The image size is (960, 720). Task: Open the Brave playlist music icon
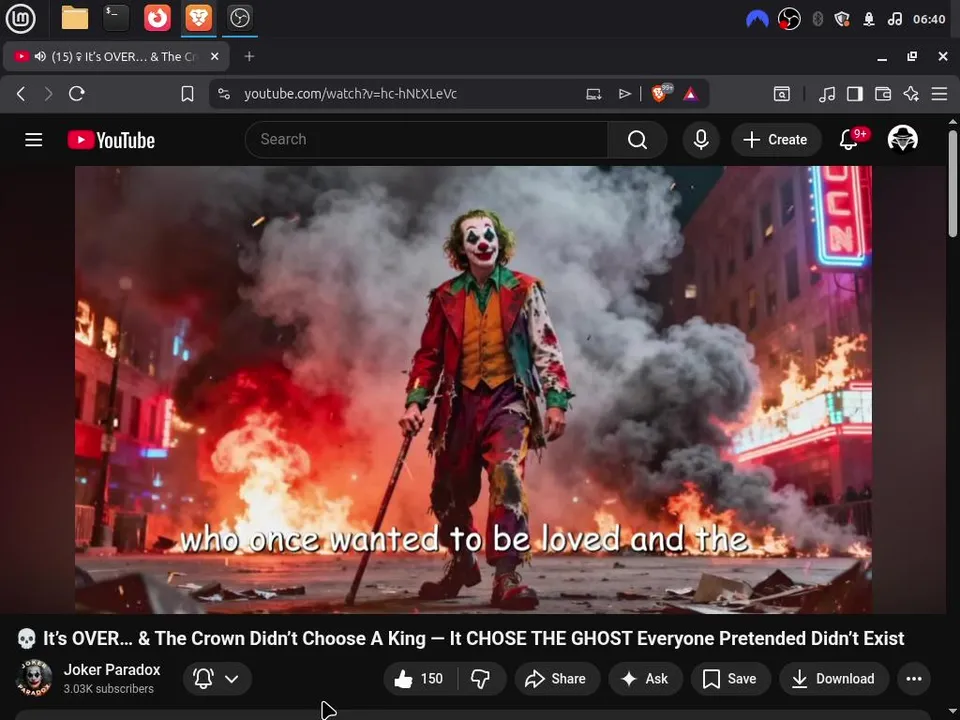(x=827, y=94)
